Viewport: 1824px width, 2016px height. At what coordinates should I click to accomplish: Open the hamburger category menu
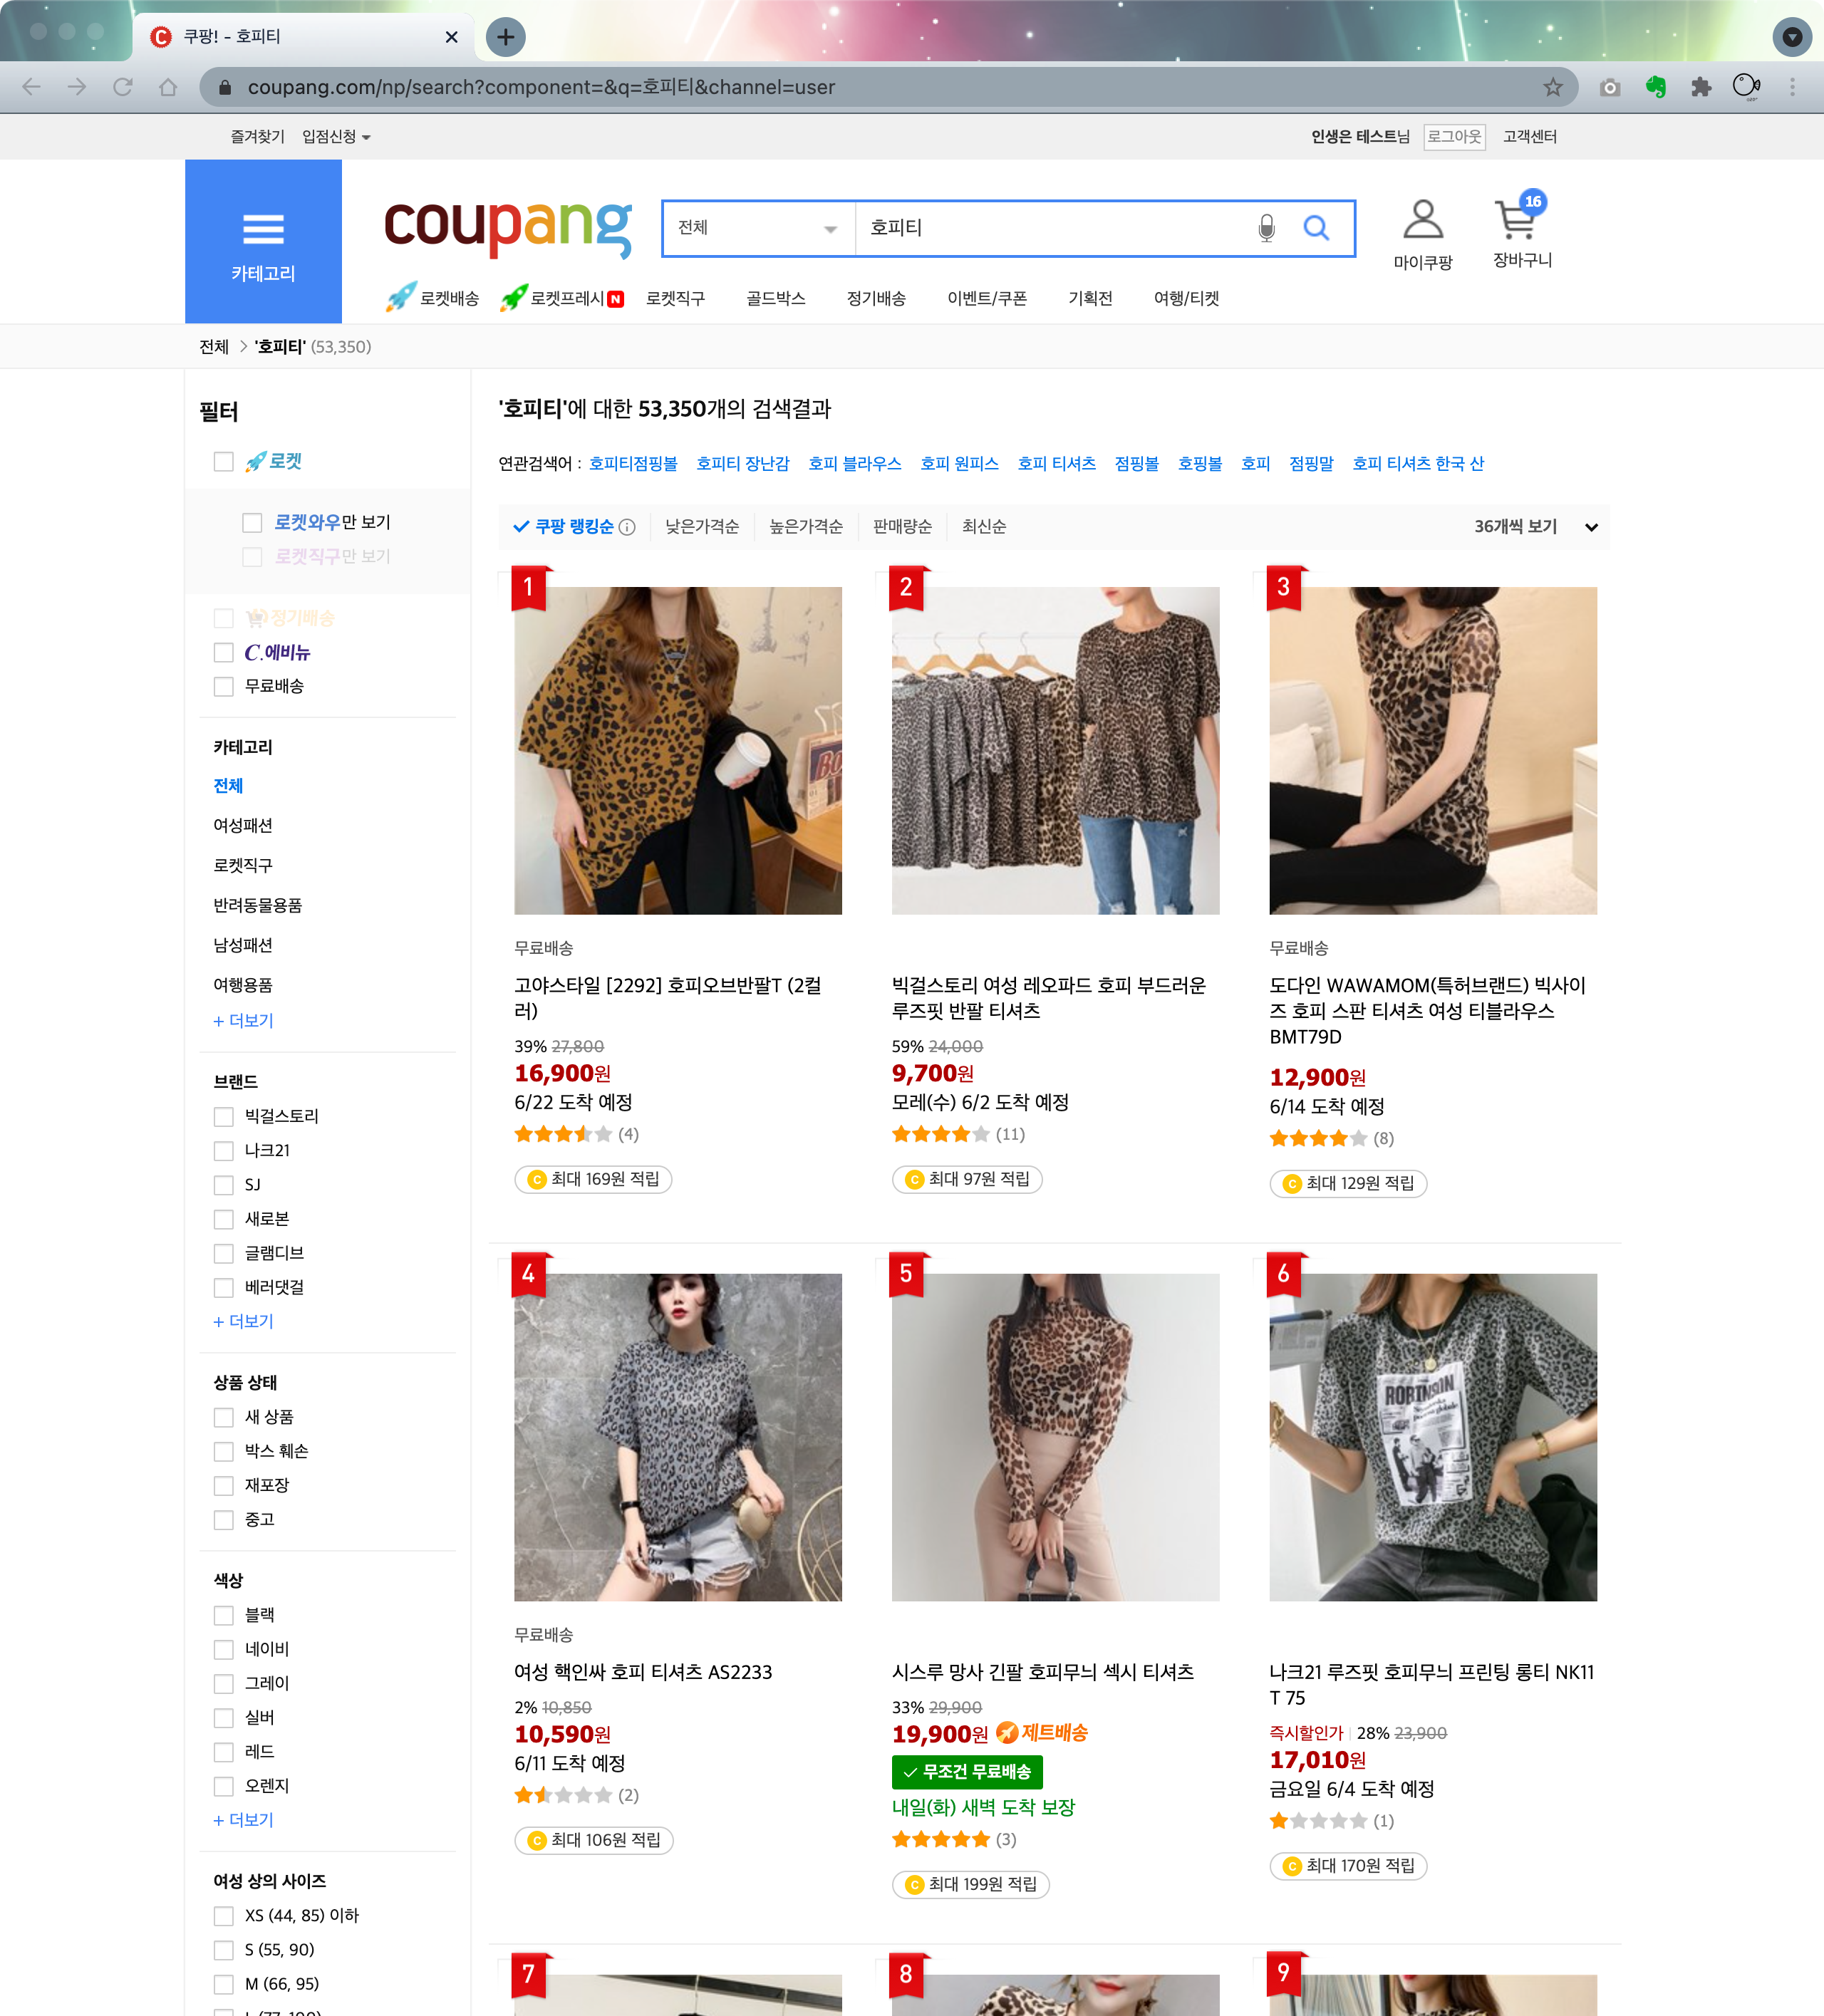click(263, 231)
